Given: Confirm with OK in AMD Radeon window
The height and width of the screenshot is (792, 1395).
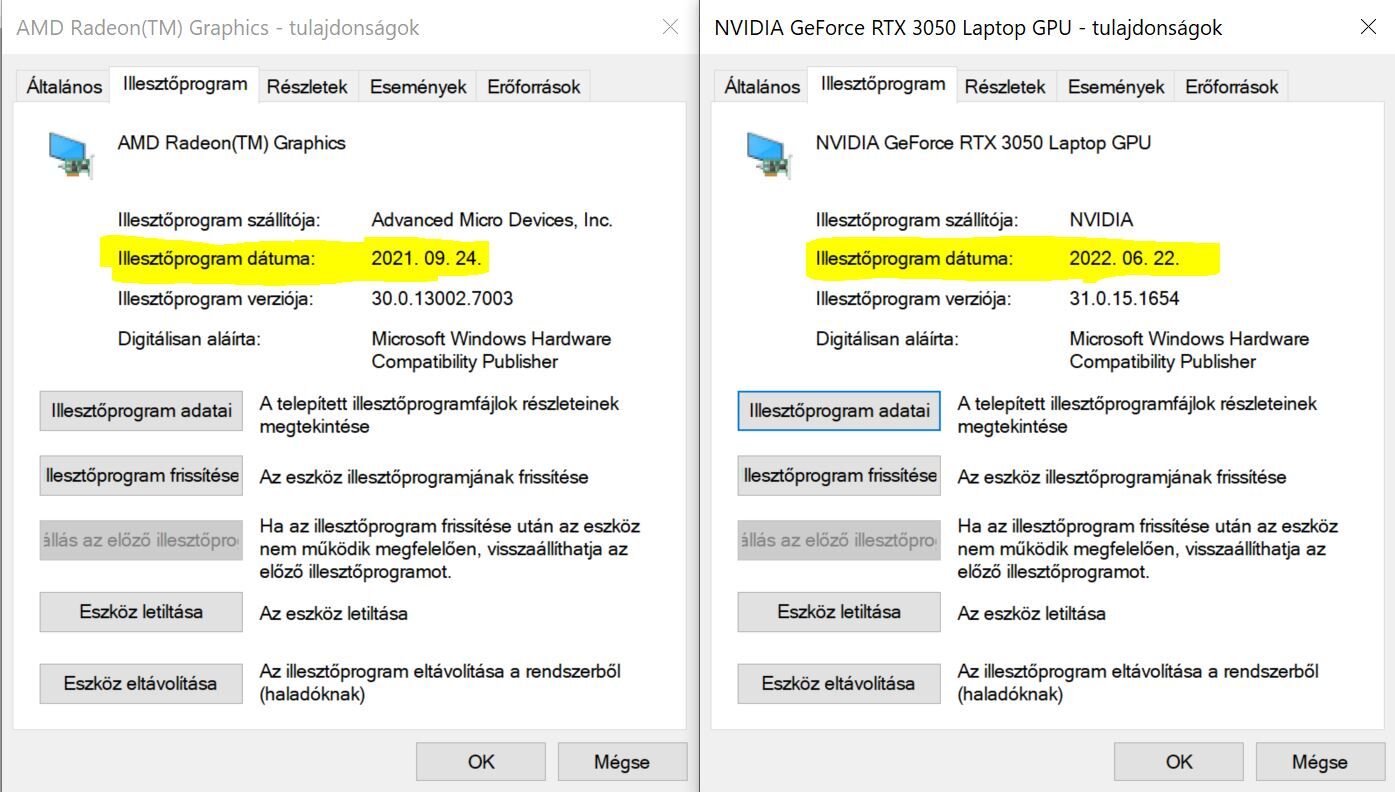Looking at the screenshot, I should pos(481,762).
